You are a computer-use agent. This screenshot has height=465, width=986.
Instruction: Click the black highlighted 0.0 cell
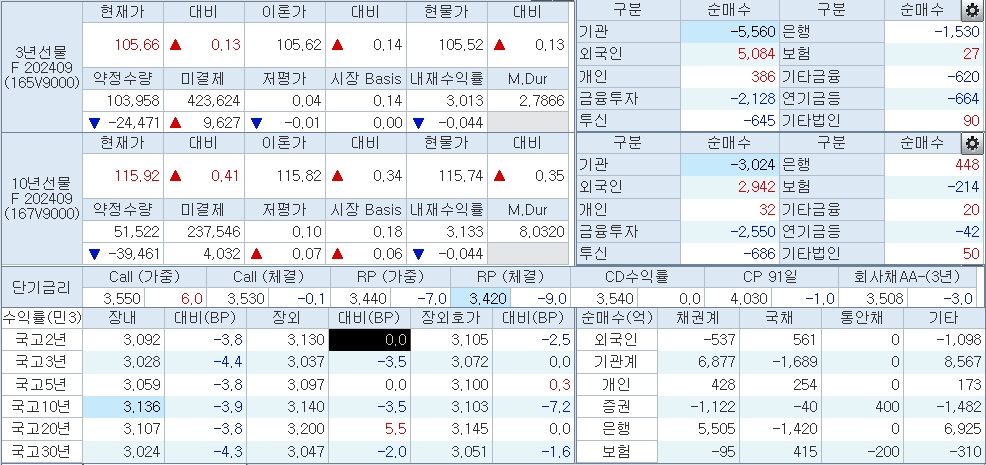(x=368, y=340)
